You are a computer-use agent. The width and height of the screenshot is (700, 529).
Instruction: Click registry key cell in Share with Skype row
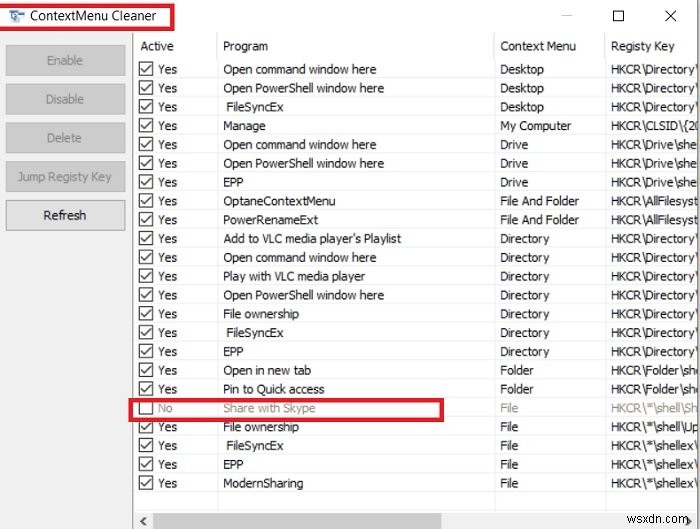point(654,408)
